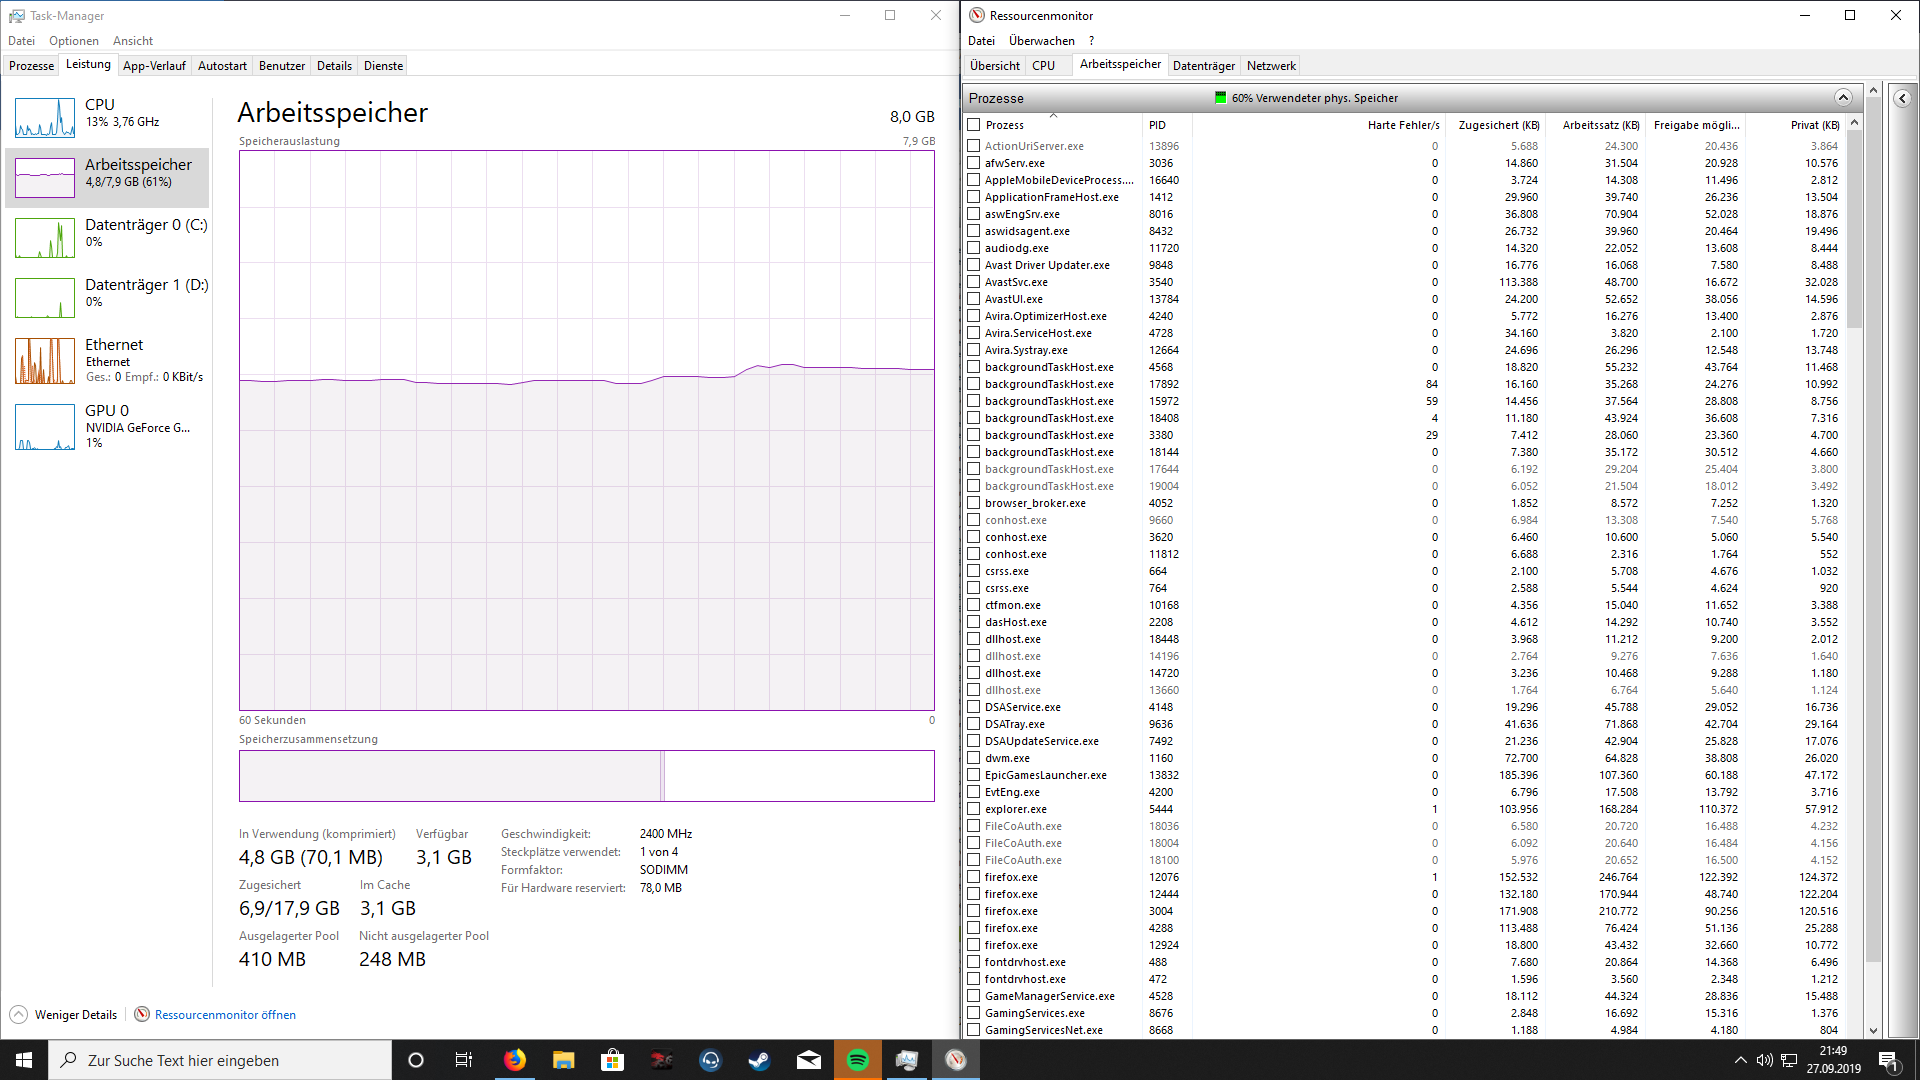Open Spotify from the taskbar

858,1060
